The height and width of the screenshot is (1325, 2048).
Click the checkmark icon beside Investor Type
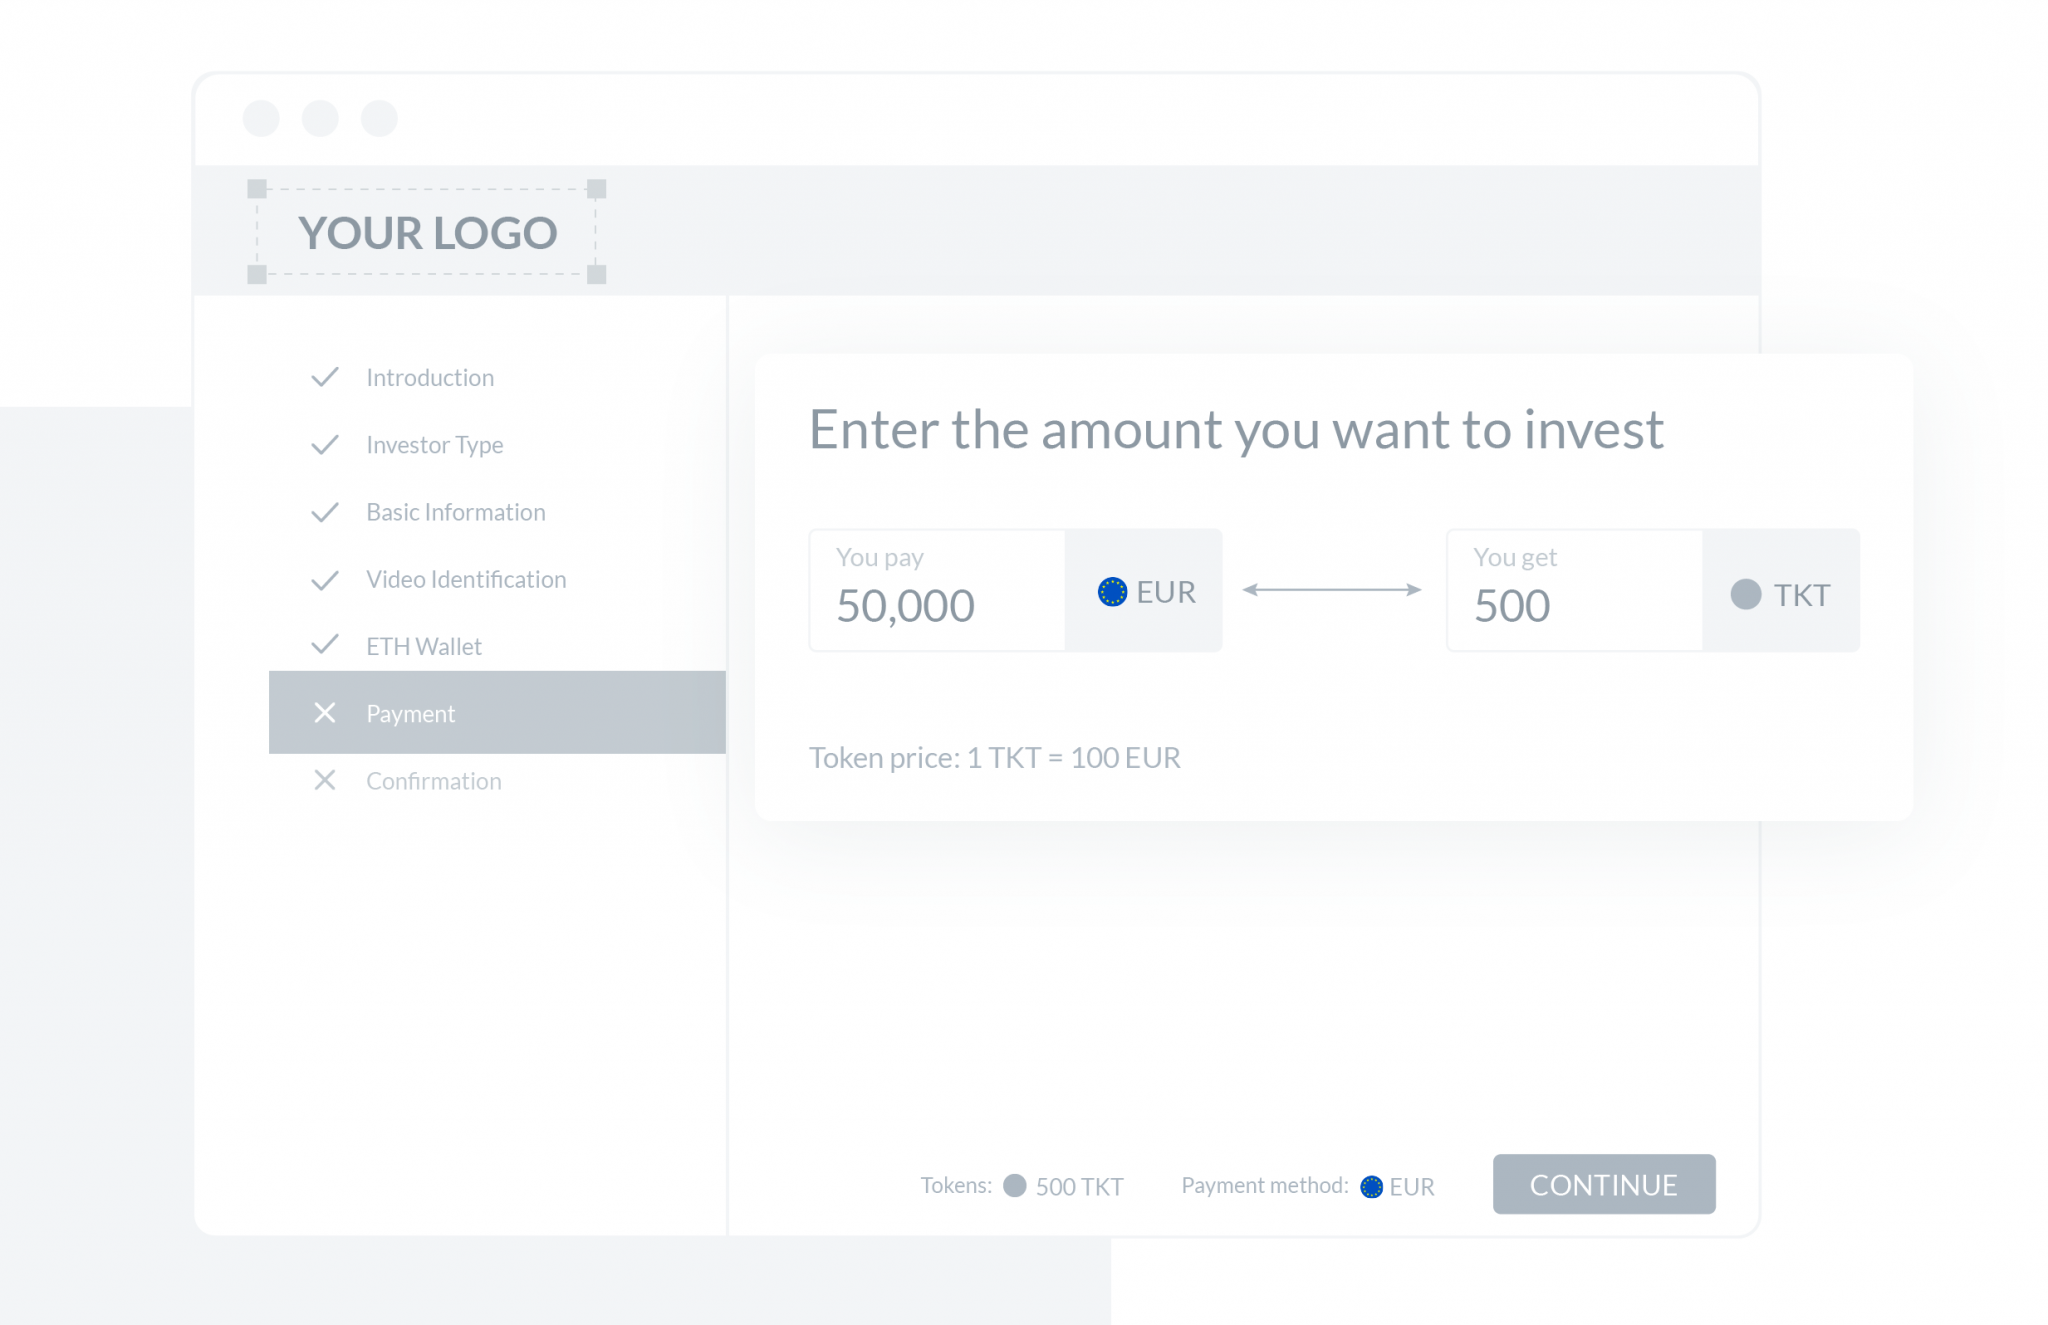coord(325,444)
